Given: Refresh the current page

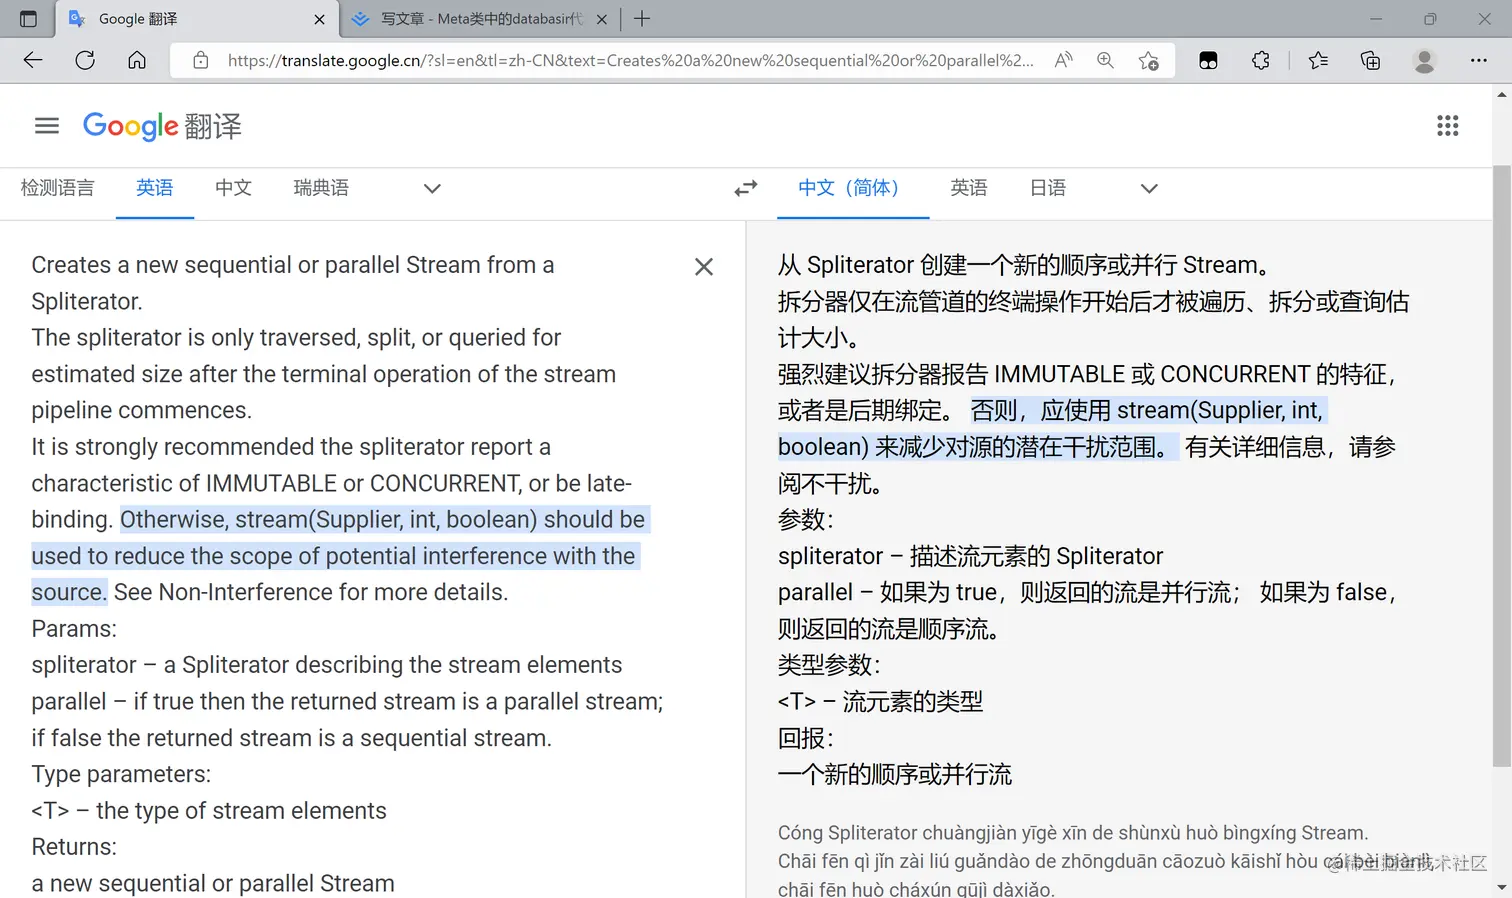Looking at the screenshot, I should (x=85, y=60).
